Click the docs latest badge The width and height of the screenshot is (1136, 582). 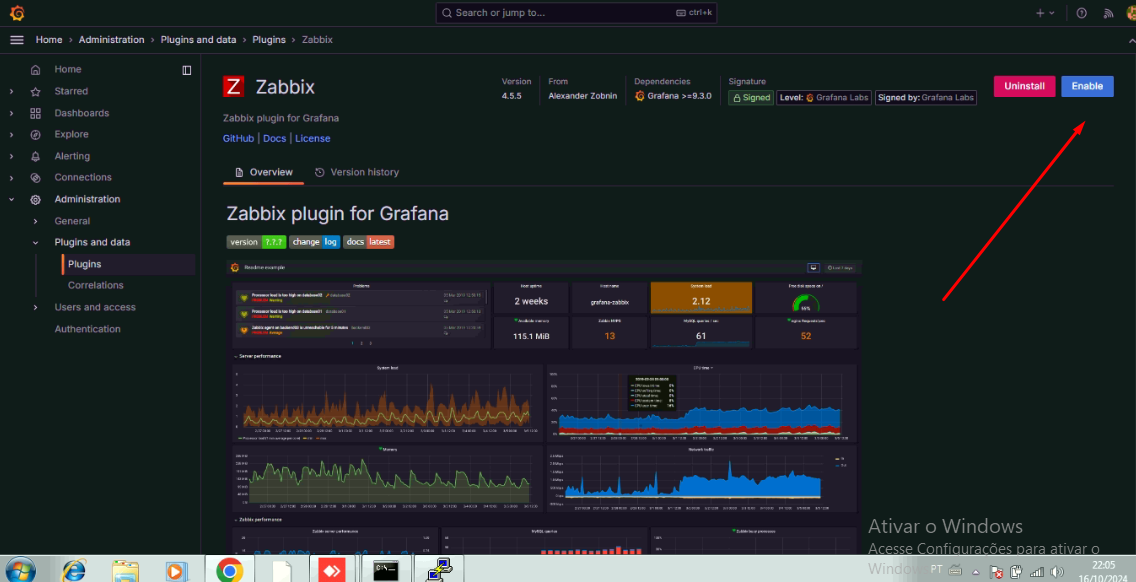click(368, 242)
